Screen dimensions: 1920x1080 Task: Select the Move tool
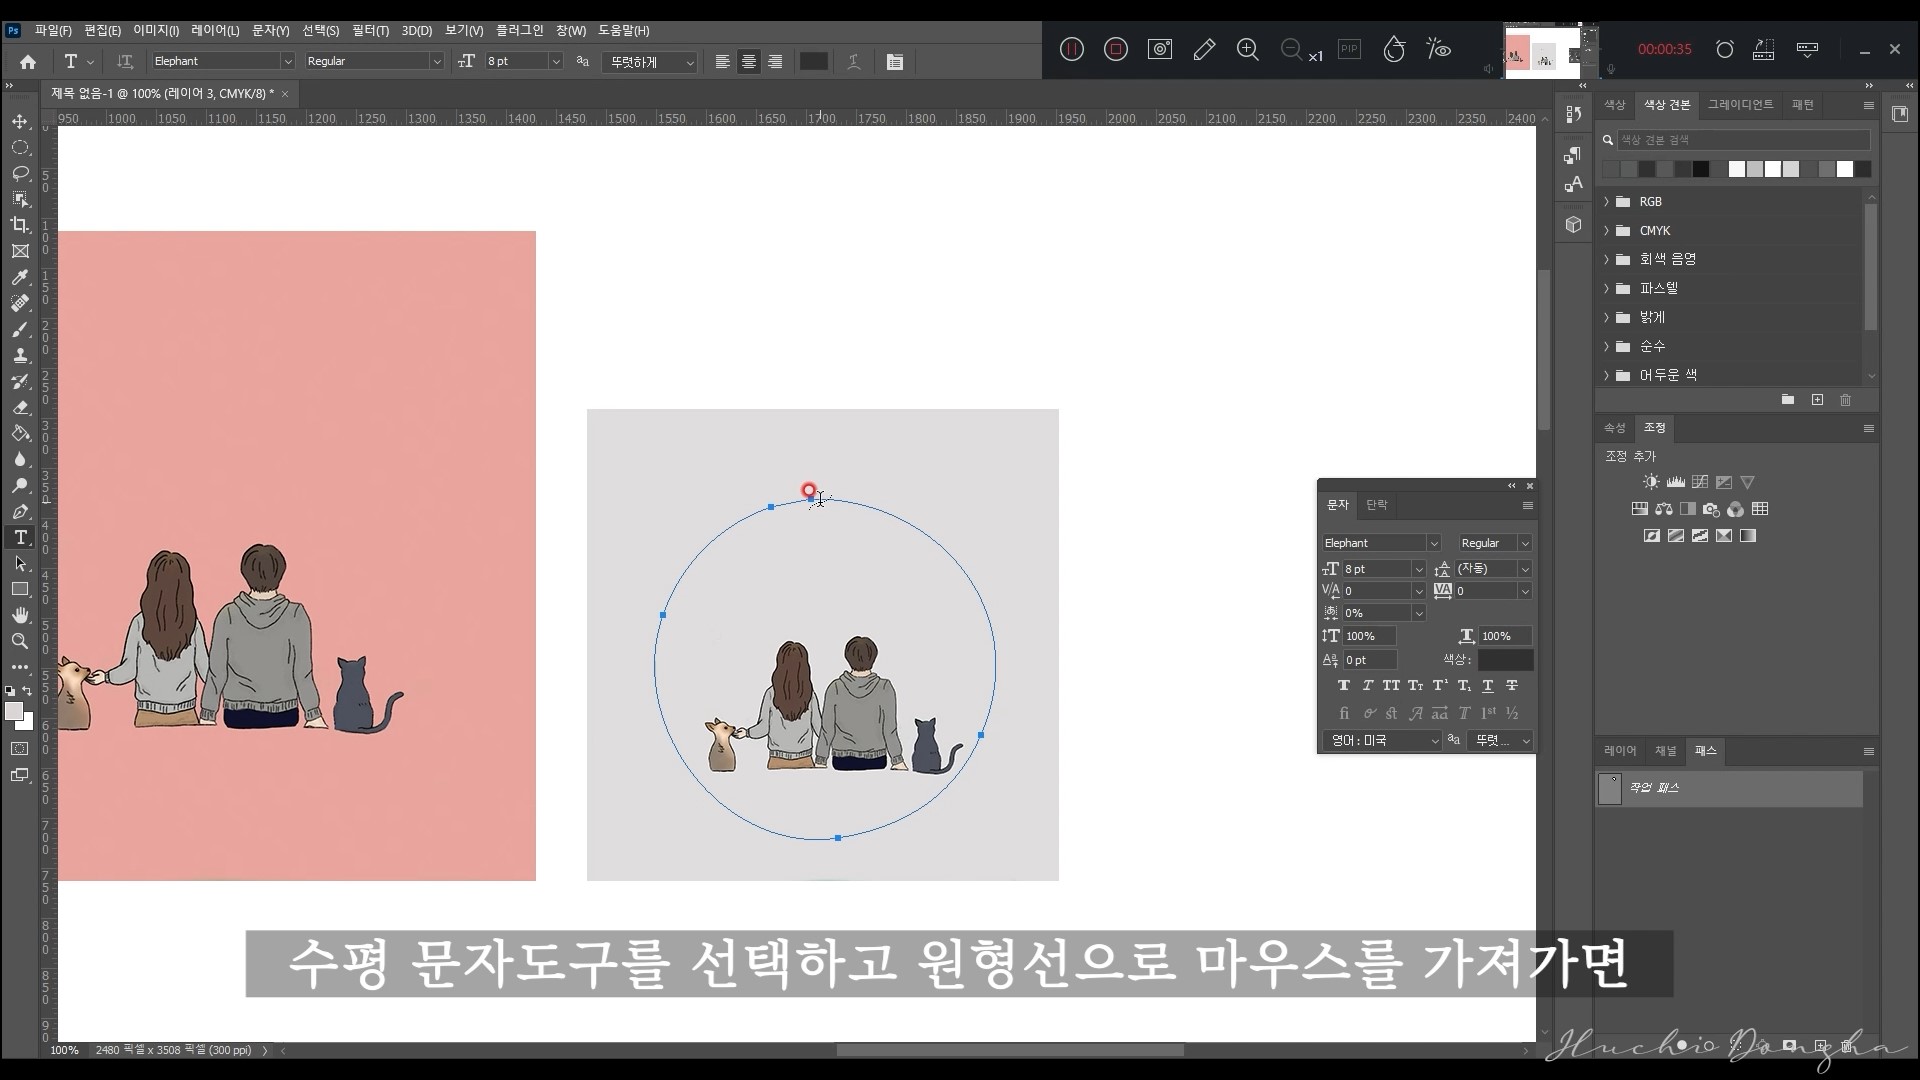click(20, 122)
